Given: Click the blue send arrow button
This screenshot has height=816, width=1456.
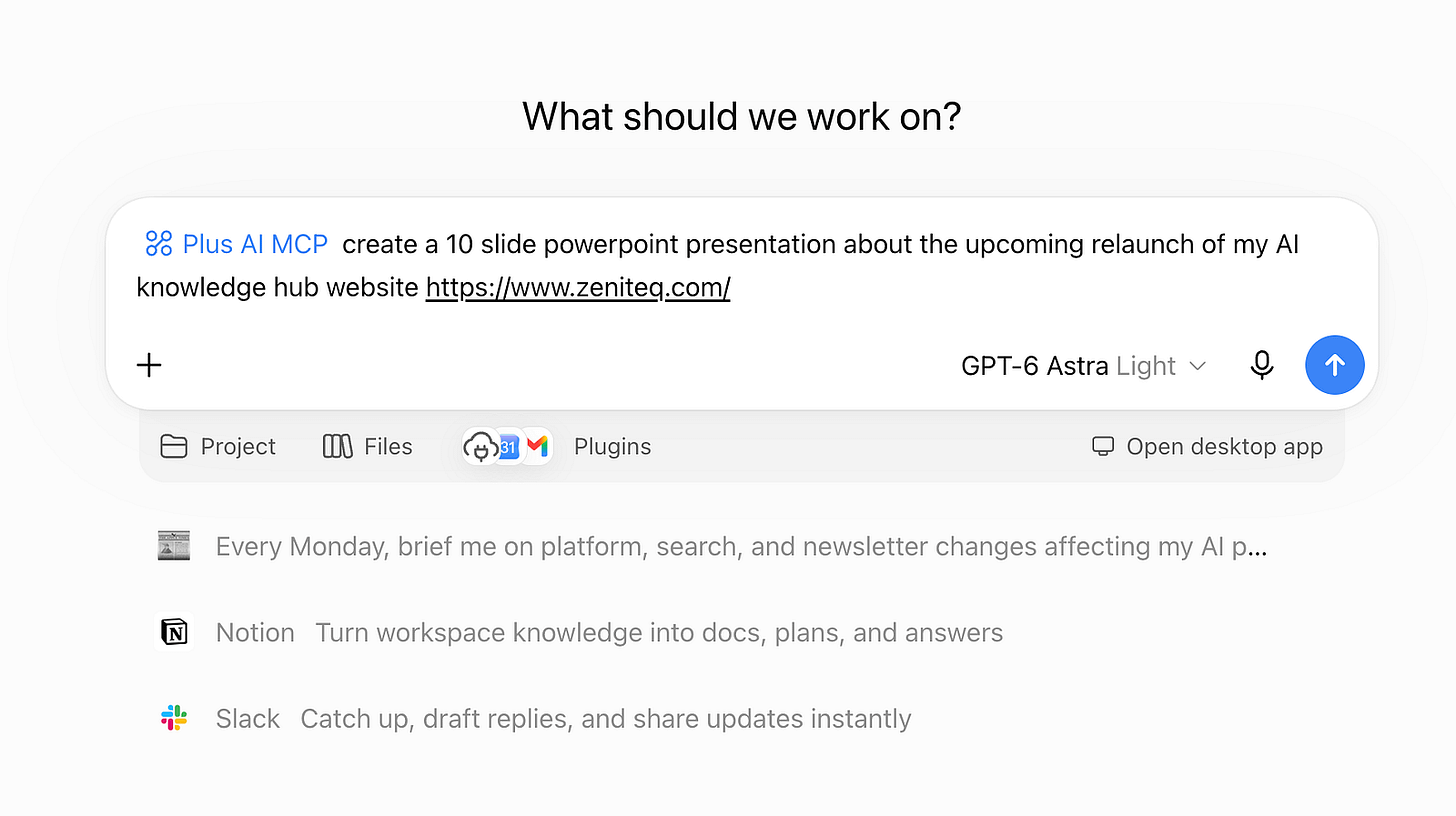Looking at the screenshot, I should [1335, 365].
